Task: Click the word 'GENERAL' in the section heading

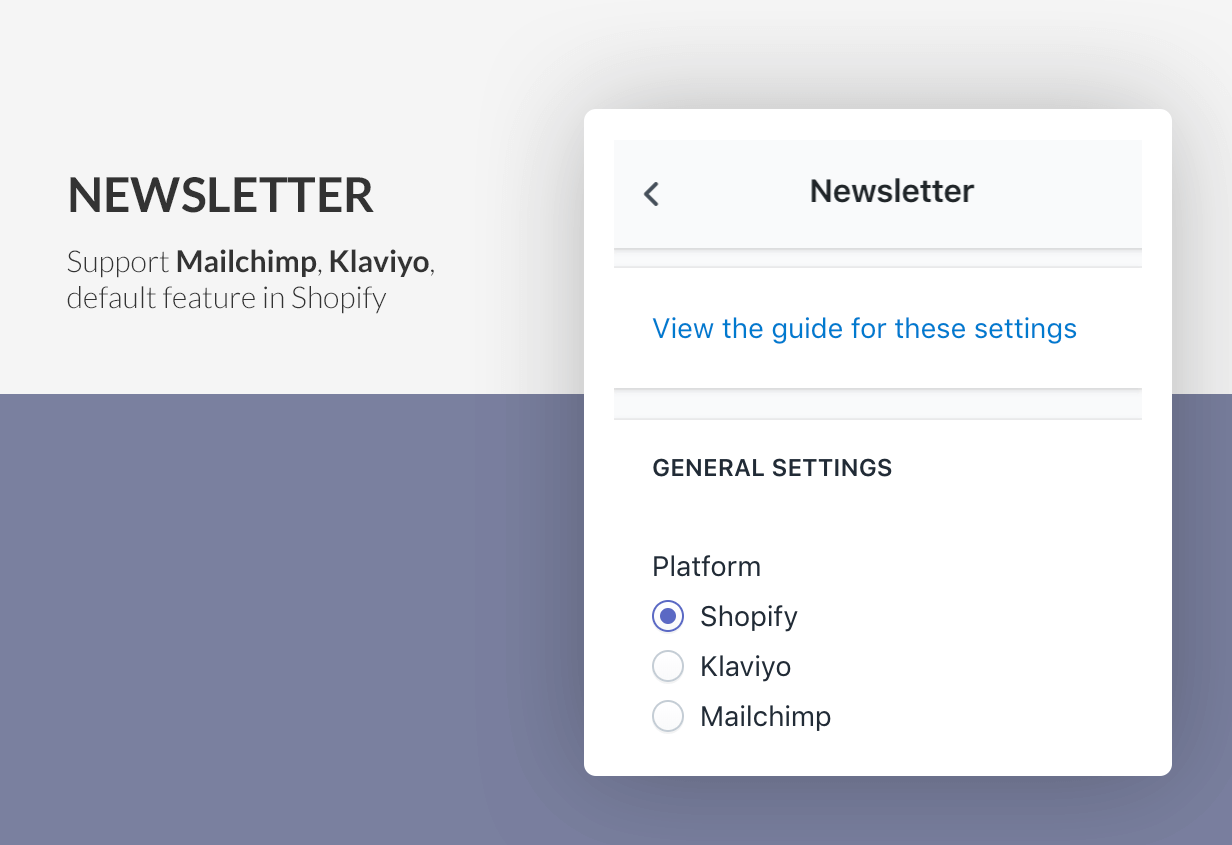Action: (x=708, y=467)
